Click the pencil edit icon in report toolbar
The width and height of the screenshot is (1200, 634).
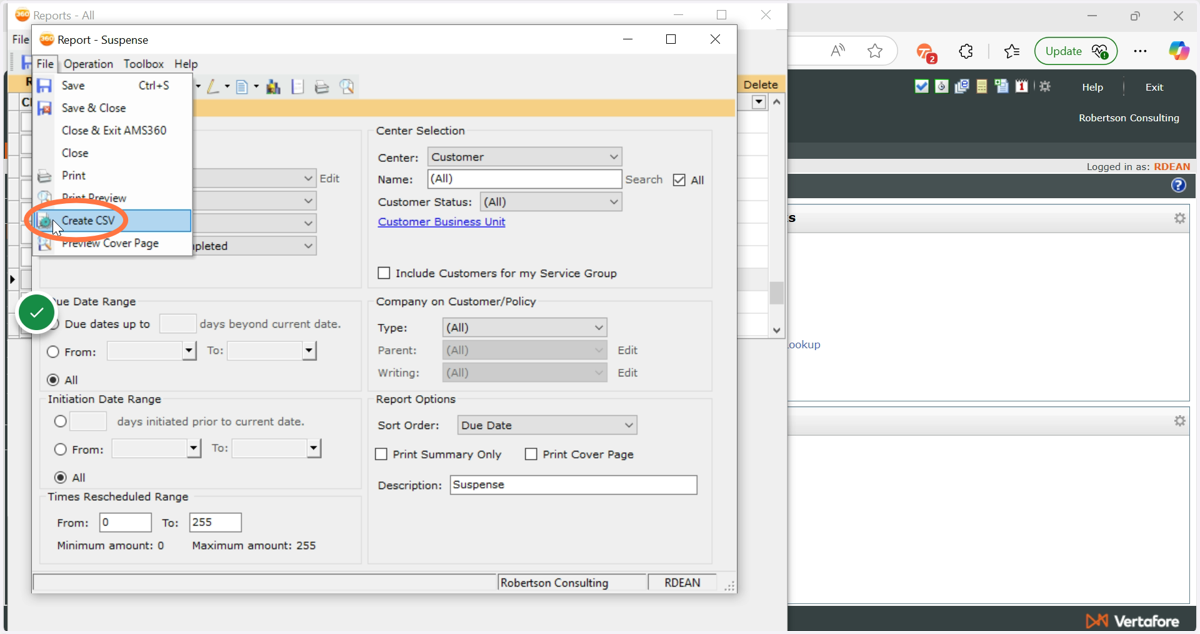coord(213,87)
